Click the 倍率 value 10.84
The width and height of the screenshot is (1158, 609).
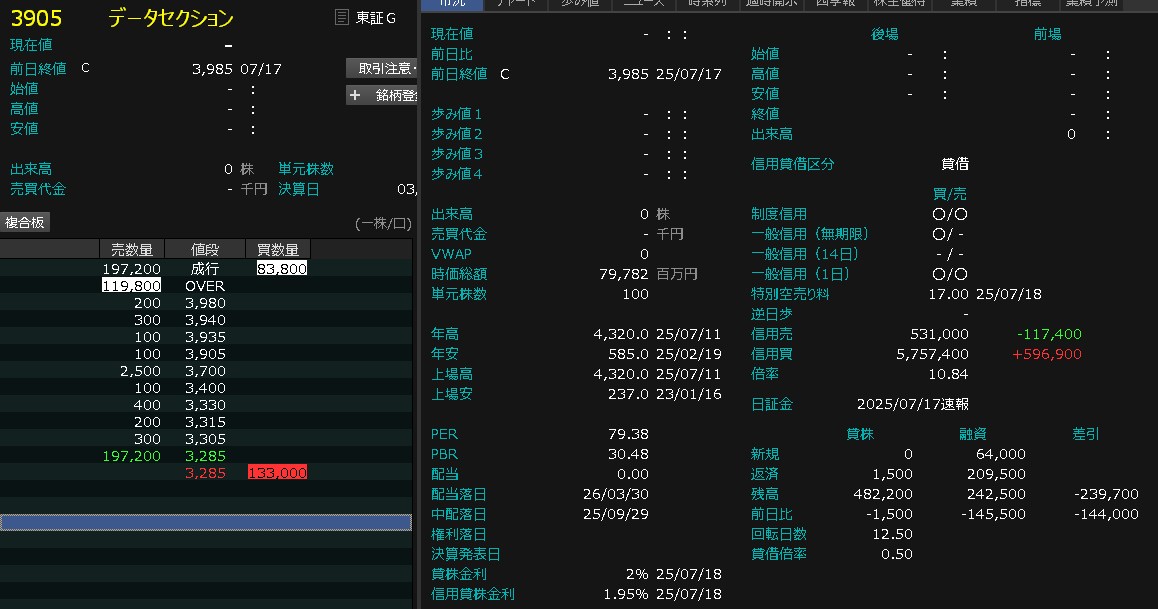[948, 374]
